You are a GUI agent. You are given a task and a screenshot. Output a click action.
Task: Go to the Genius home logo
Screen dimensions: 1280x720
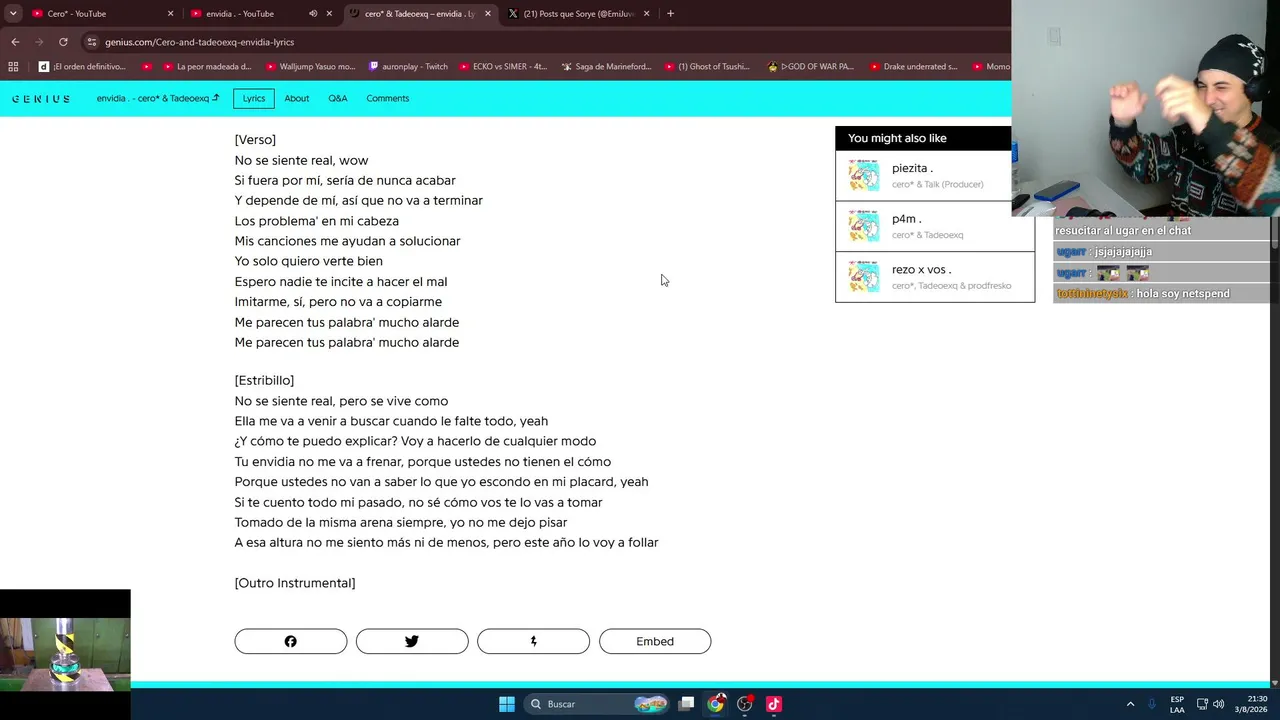(41, 99)
